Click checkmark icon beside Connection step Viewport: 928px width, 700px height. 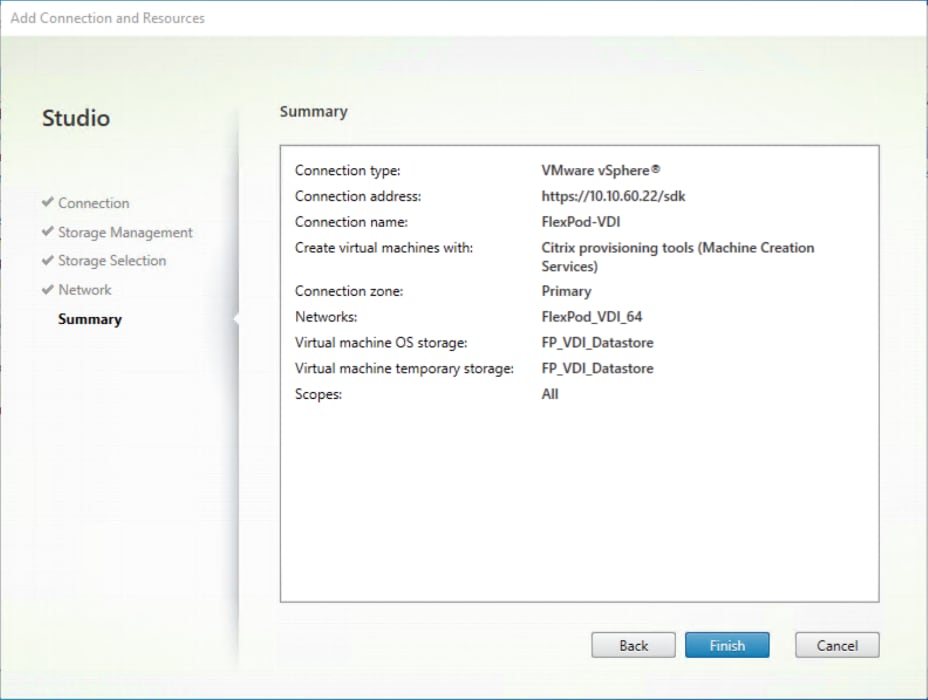click(x=48, y=202)
